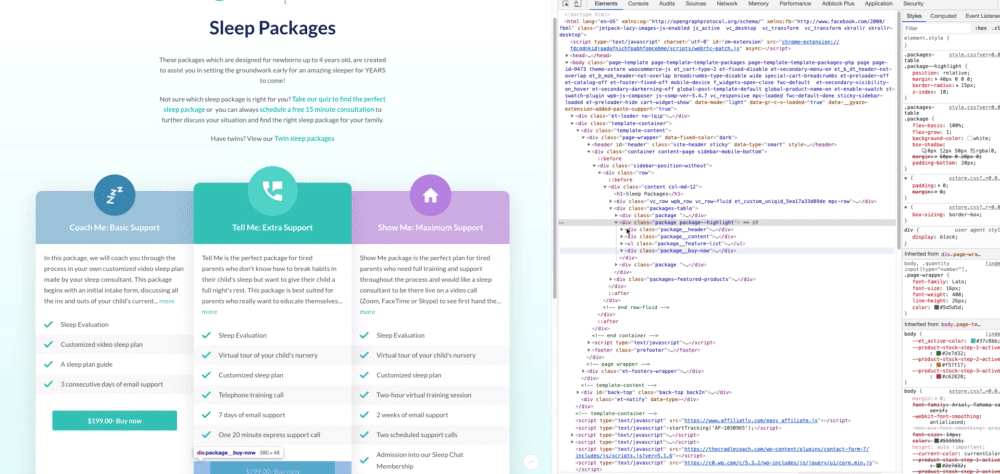Open the Sources tab
Screen dimensions: 1000x474
696,4
